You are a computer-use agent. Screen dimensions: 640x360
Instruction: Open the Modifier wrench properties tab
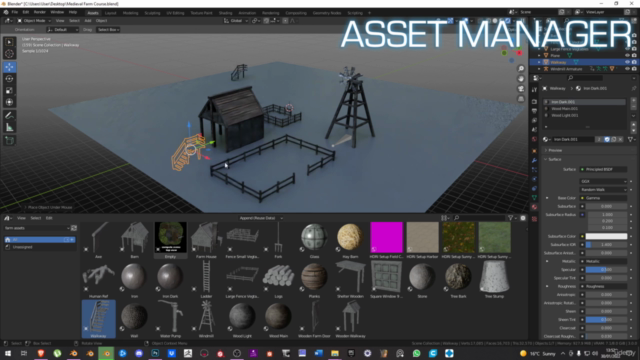pos(534,160)
